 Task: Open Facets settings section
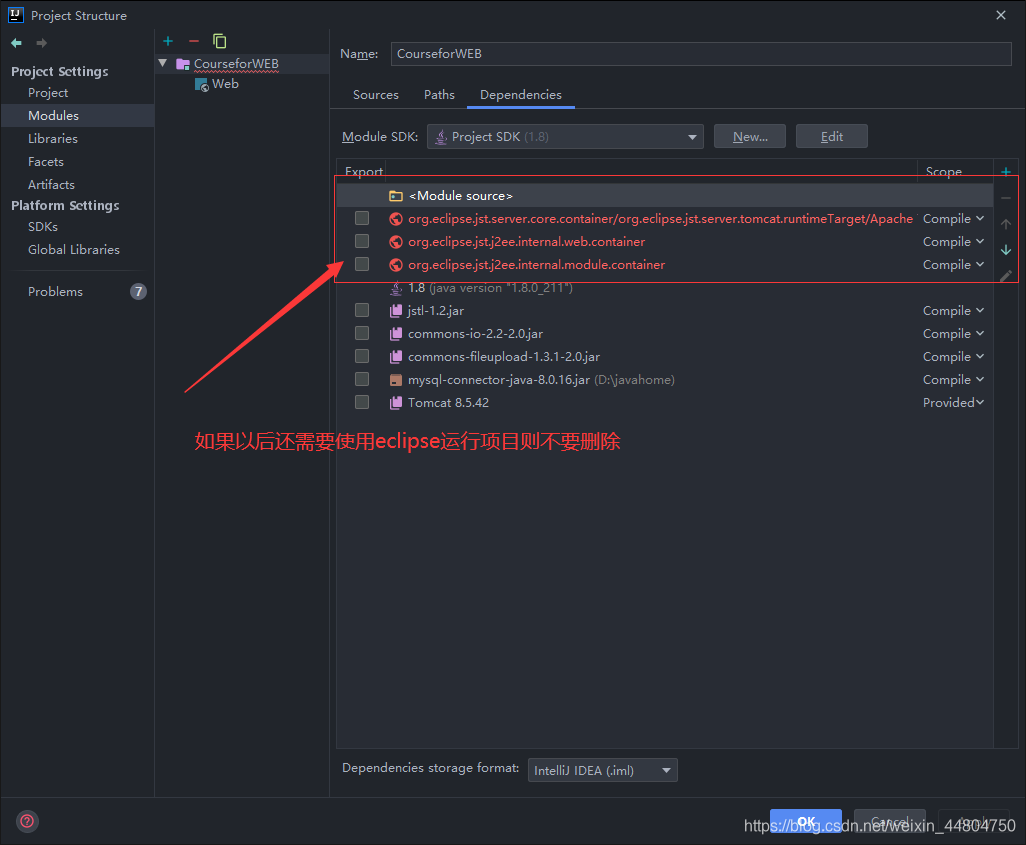tap(46, 162)
